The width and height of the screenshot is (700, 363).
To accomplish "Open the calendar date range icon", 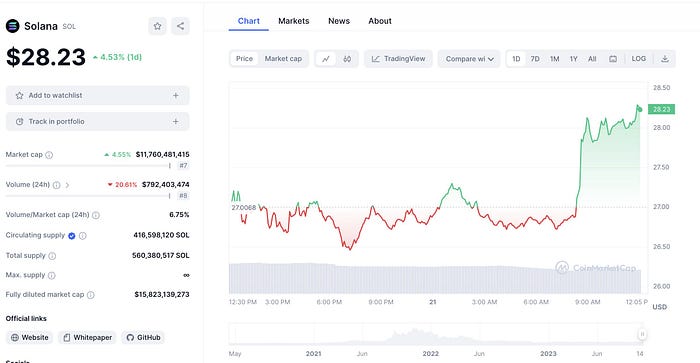I will pos(613,59).
